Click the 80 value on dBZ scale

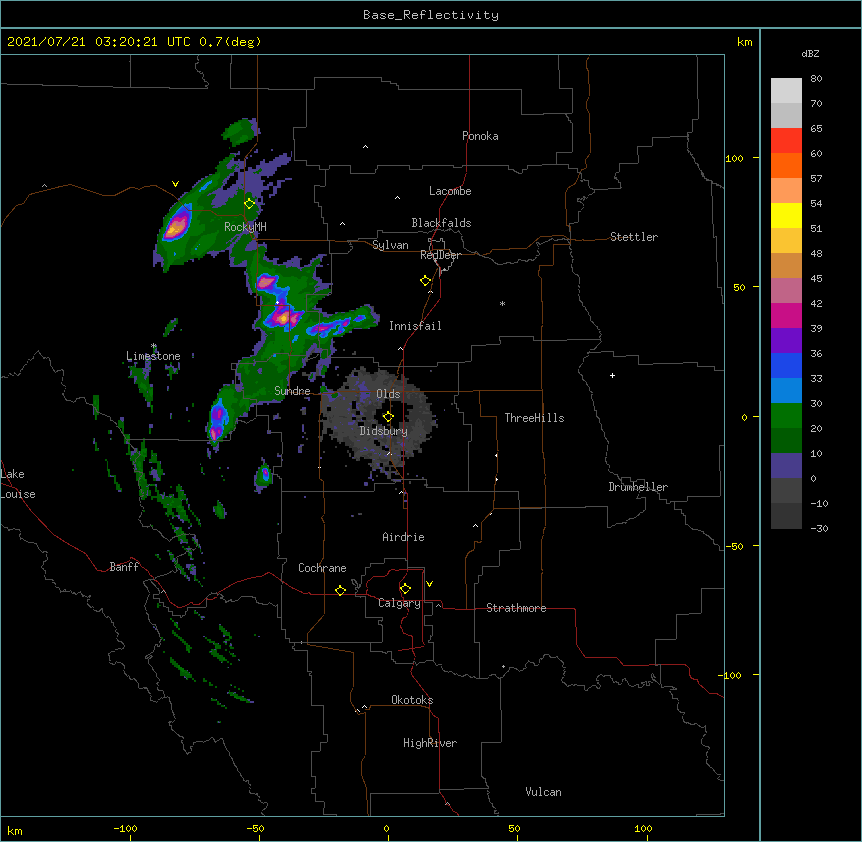[x=816, y=79]
